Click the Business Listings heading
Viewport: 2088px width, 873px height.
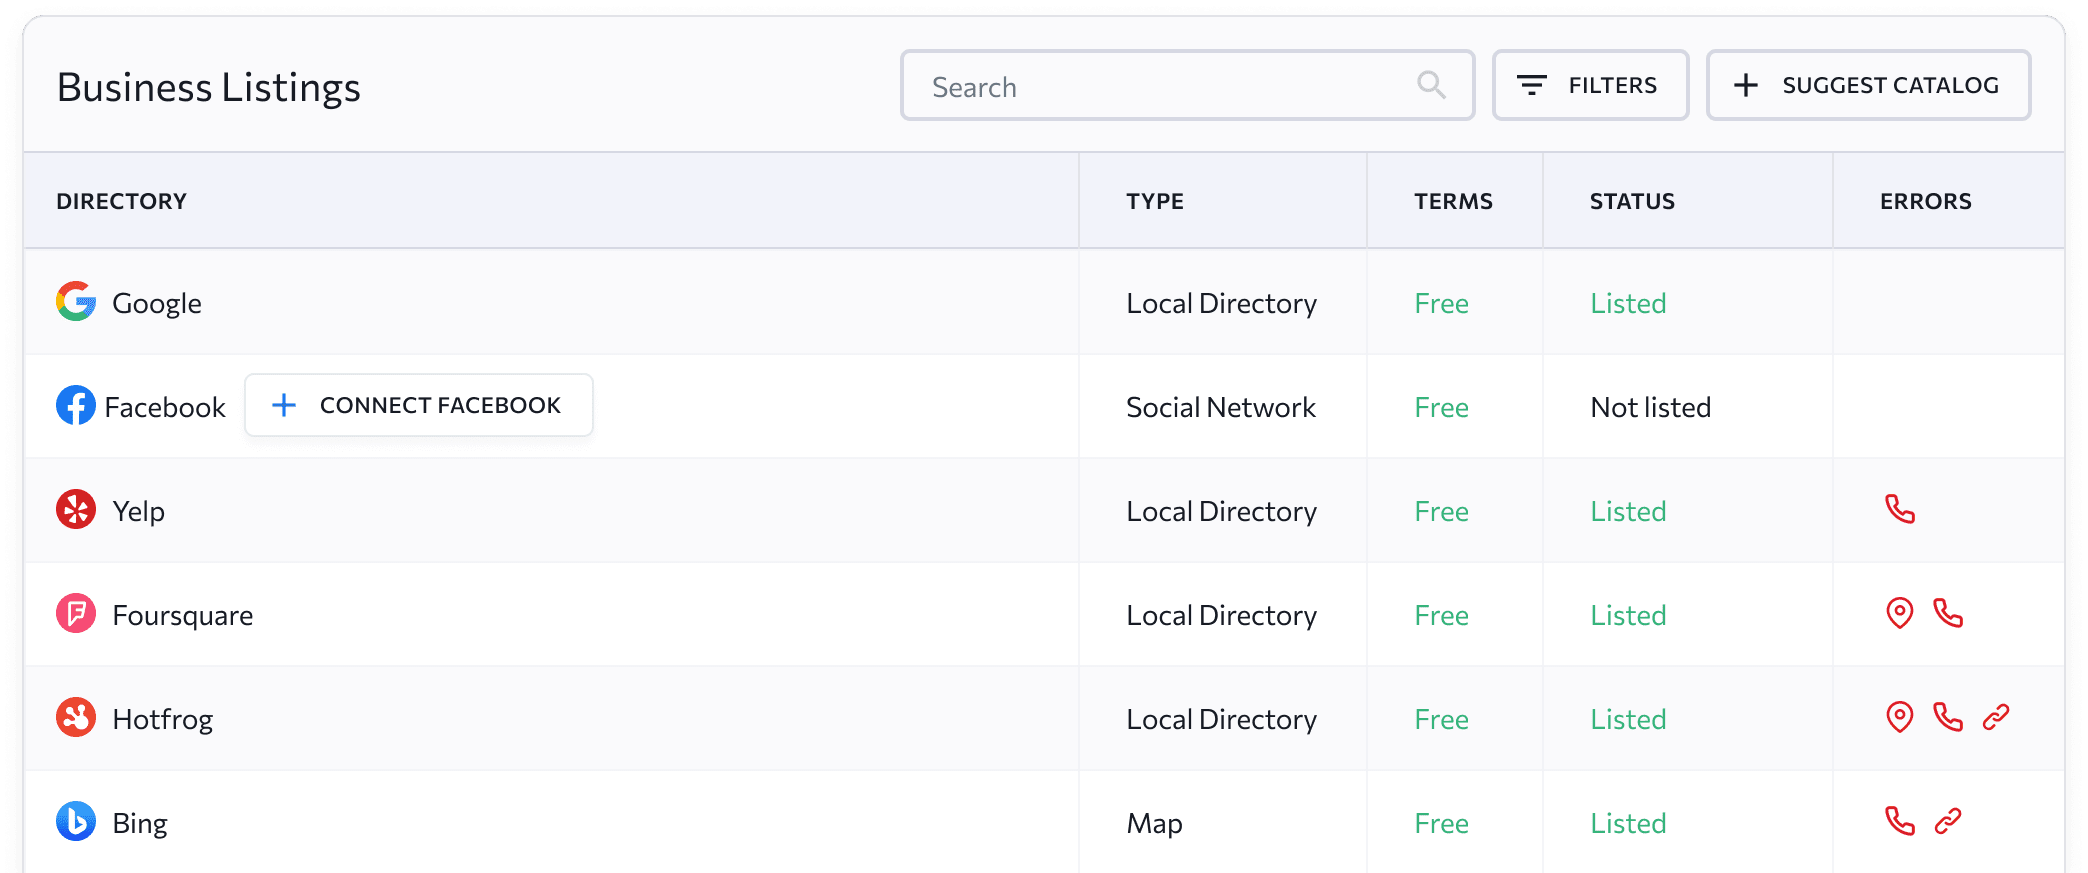click(209, 88)
